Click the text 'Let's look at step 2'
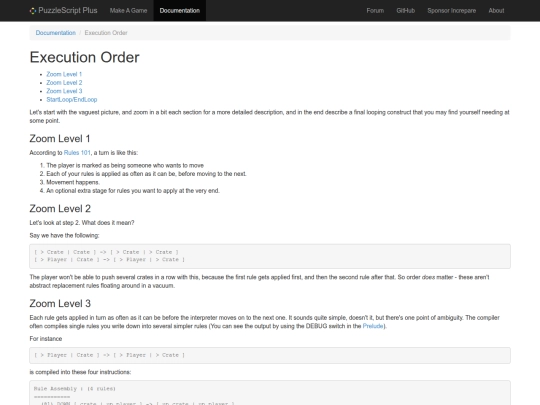 [54, 223]
